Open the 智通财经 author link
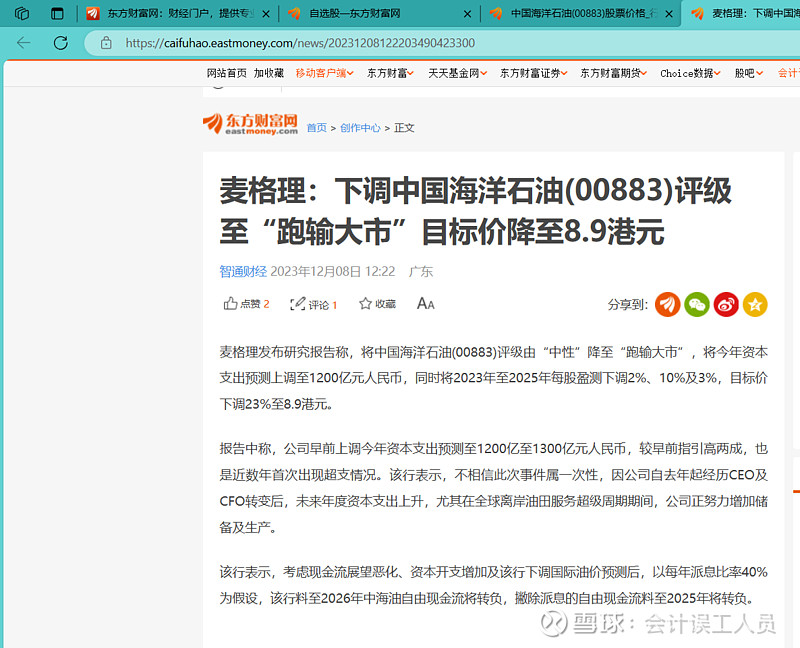 [x=243, y=271]
